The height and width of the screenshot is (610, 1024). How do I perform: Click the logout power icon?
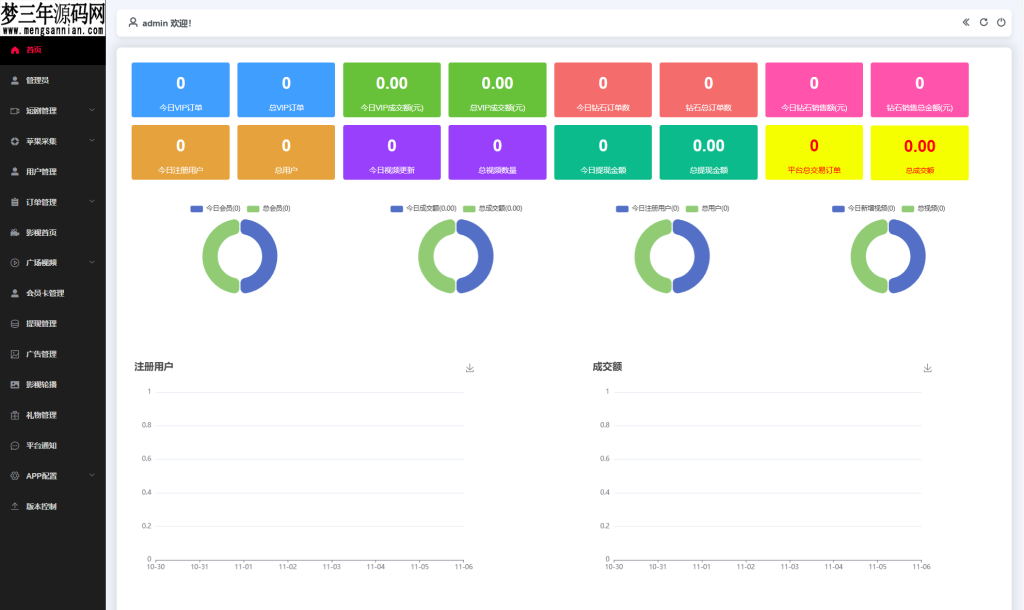[x=1000, y=22]
